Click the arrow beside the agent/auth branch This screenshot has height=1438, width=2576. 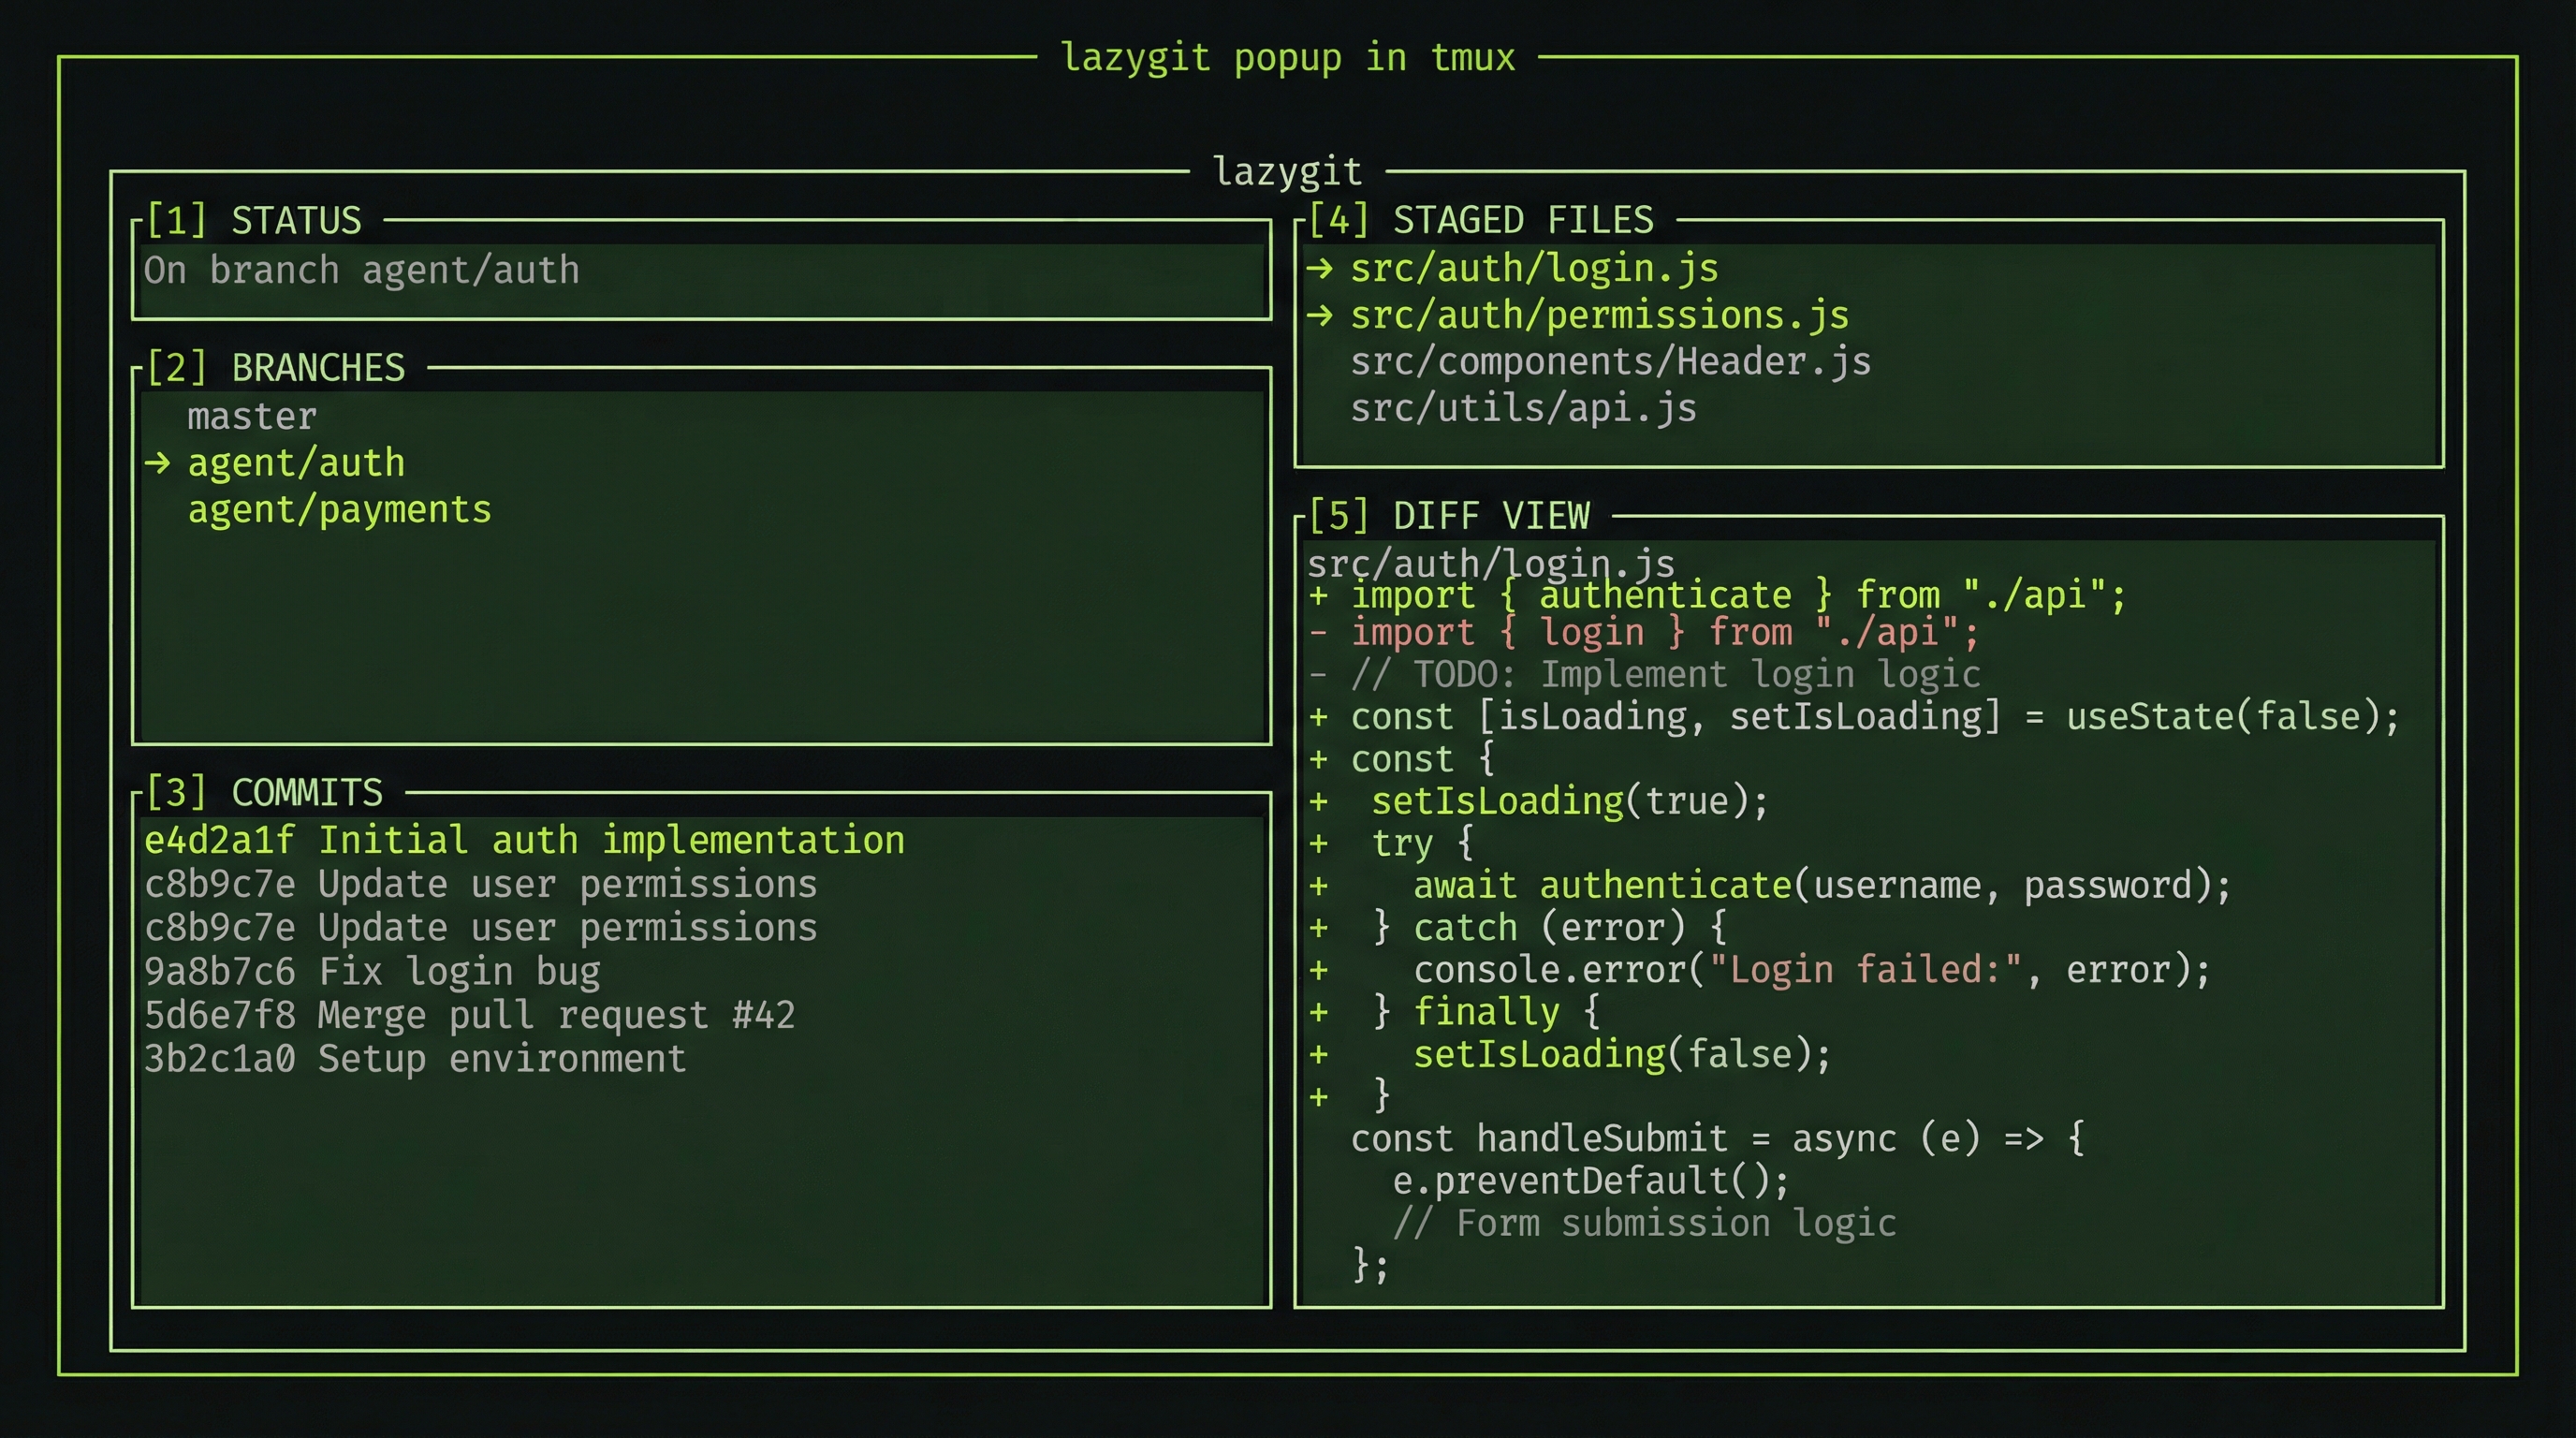(x=158, y=462)
